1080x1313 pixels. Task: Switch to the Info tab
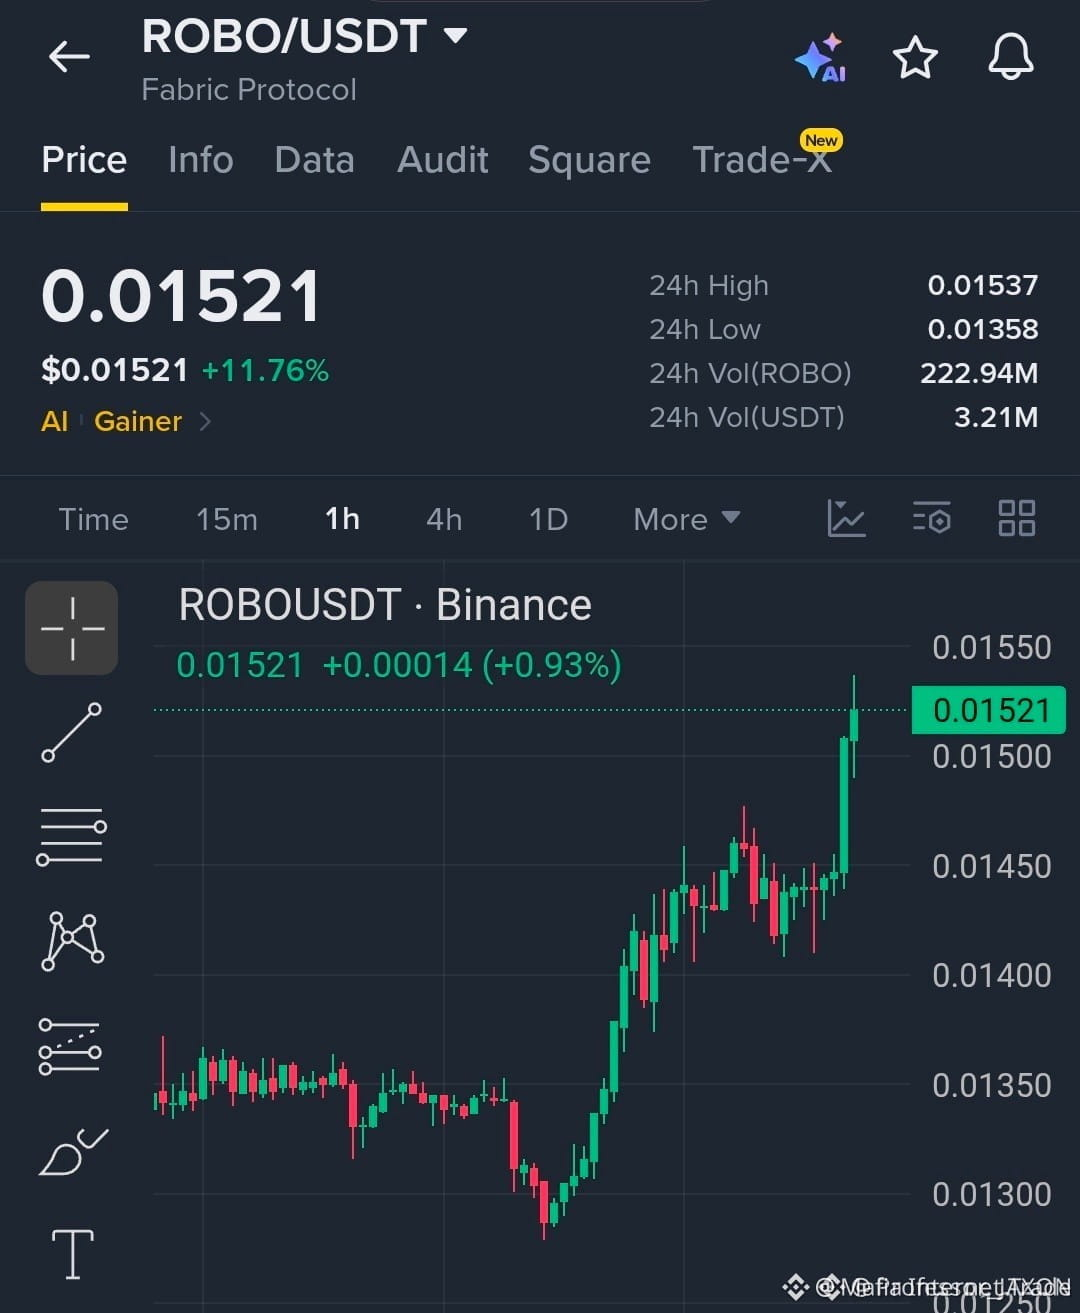tap(200, 160)
